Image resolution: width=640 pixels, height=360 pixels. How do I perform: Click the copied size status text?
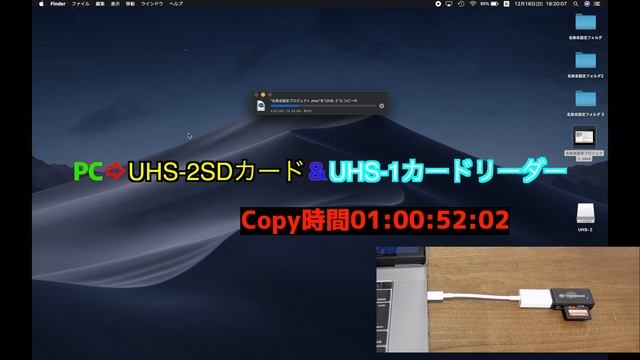click(291, 111)
